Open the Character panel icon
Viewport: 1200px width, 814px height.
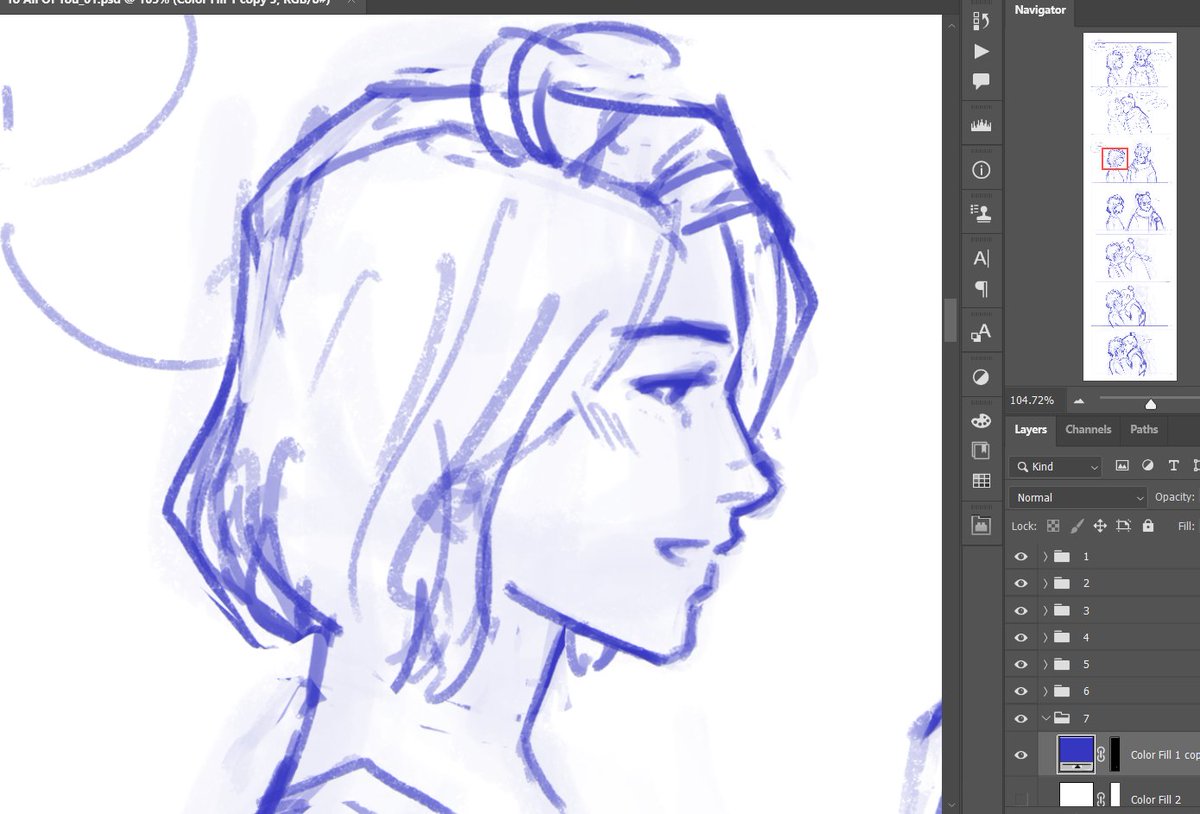[981, 258]
